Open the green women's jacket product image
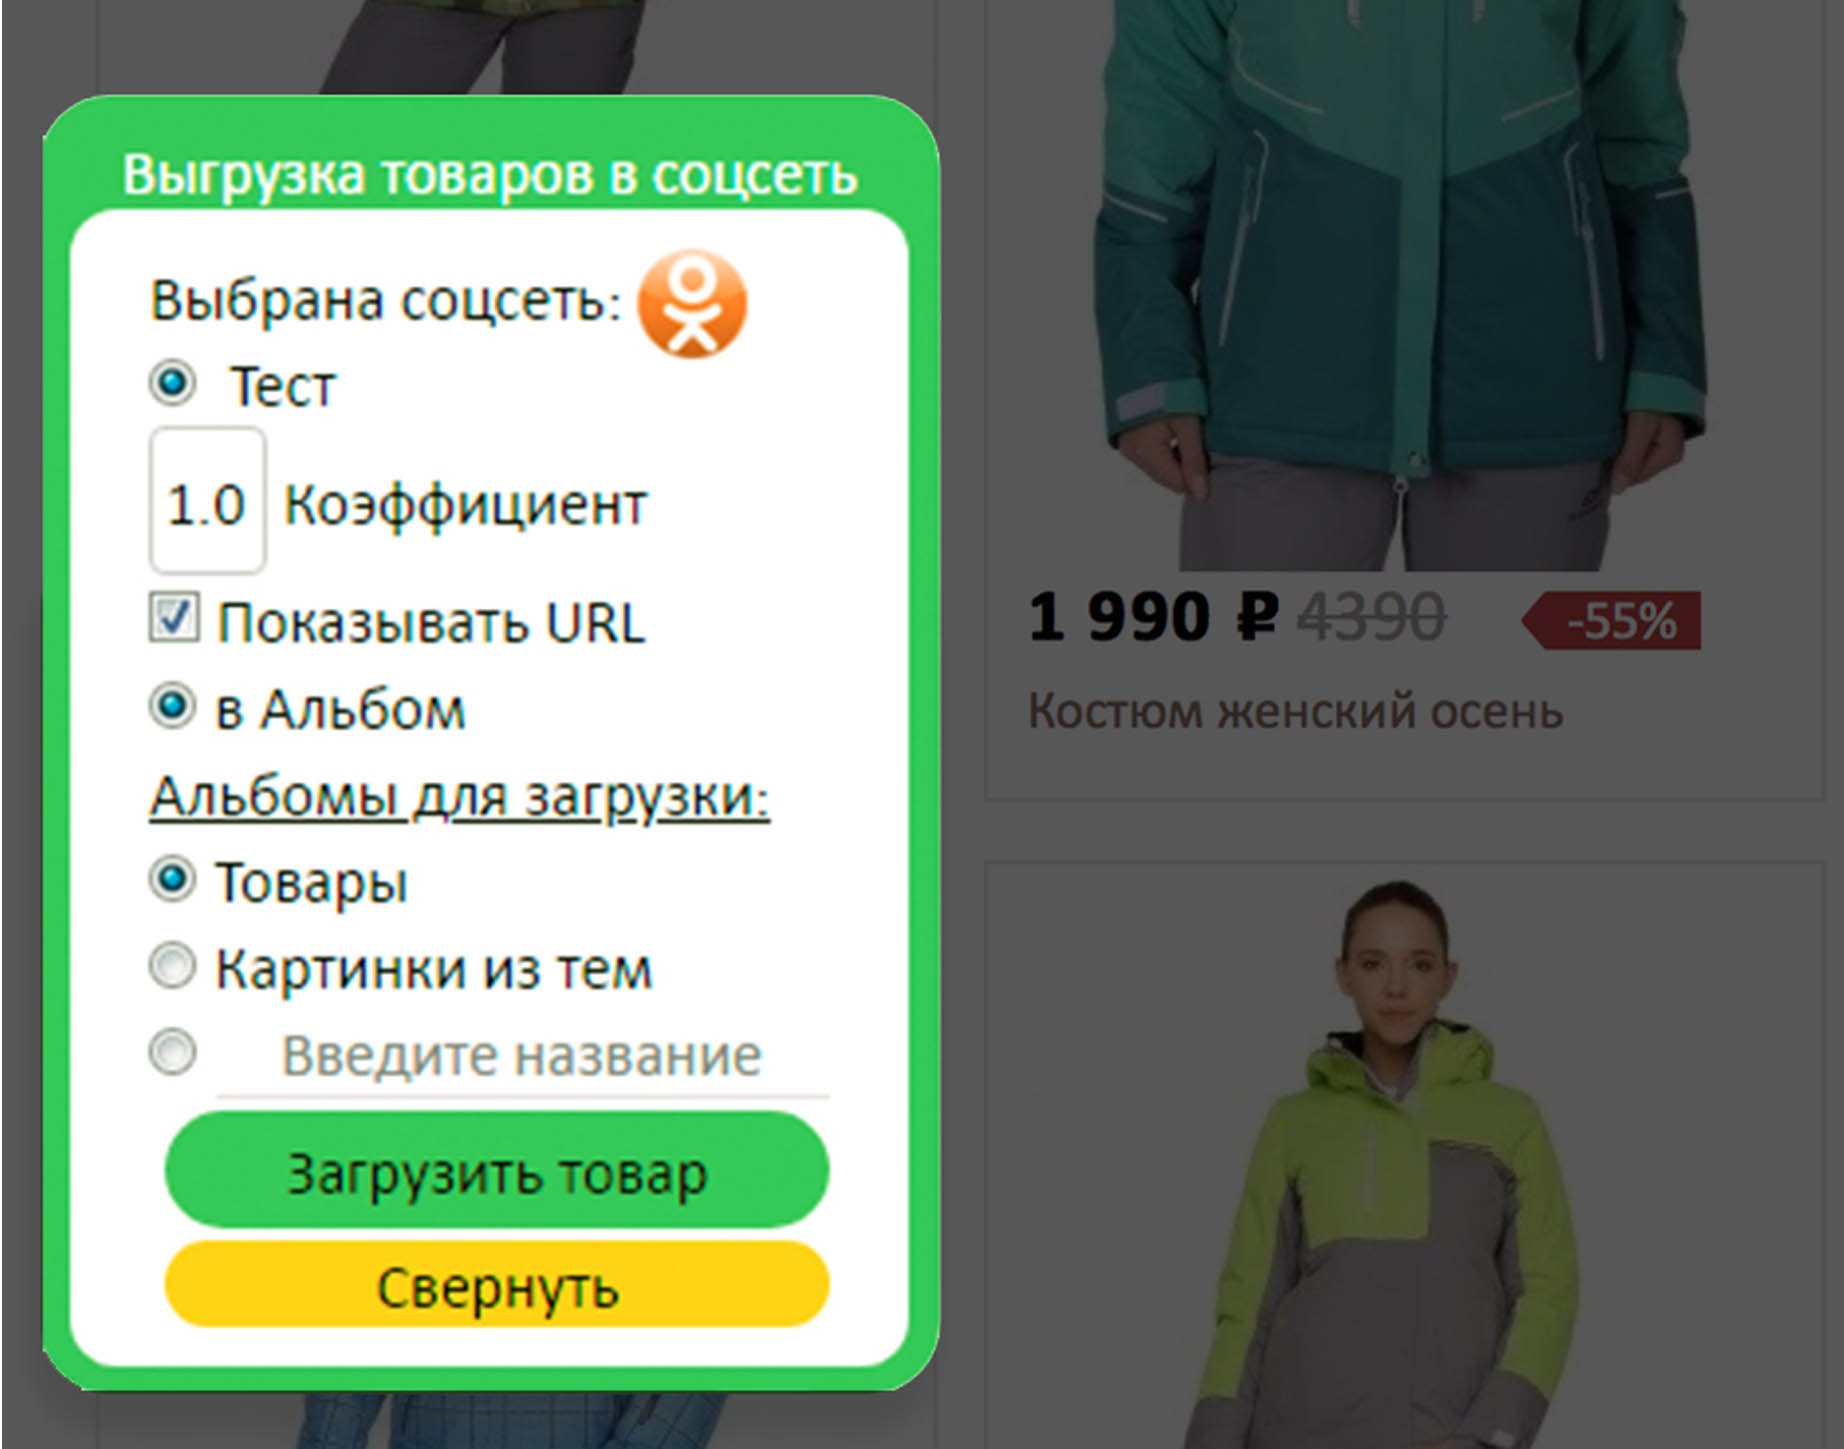Viewport: 1844px width, 1449px height. pyautogui.click(x=1400, y=285)
